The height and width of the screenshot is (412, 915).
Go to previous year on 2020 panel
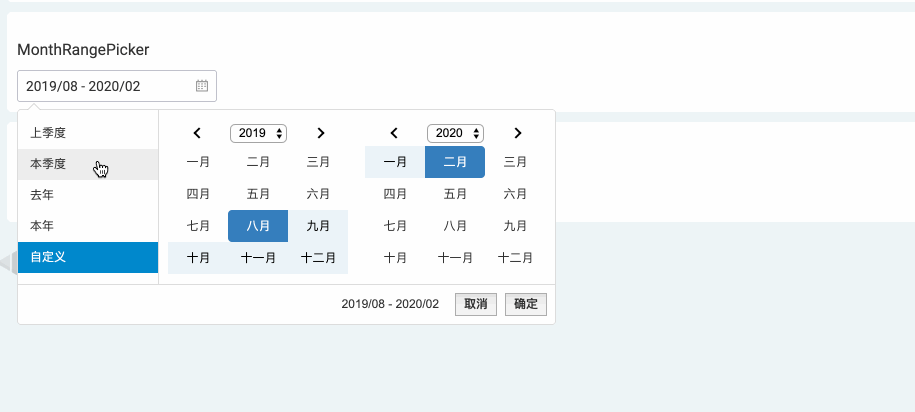click(x=394, y=133)
